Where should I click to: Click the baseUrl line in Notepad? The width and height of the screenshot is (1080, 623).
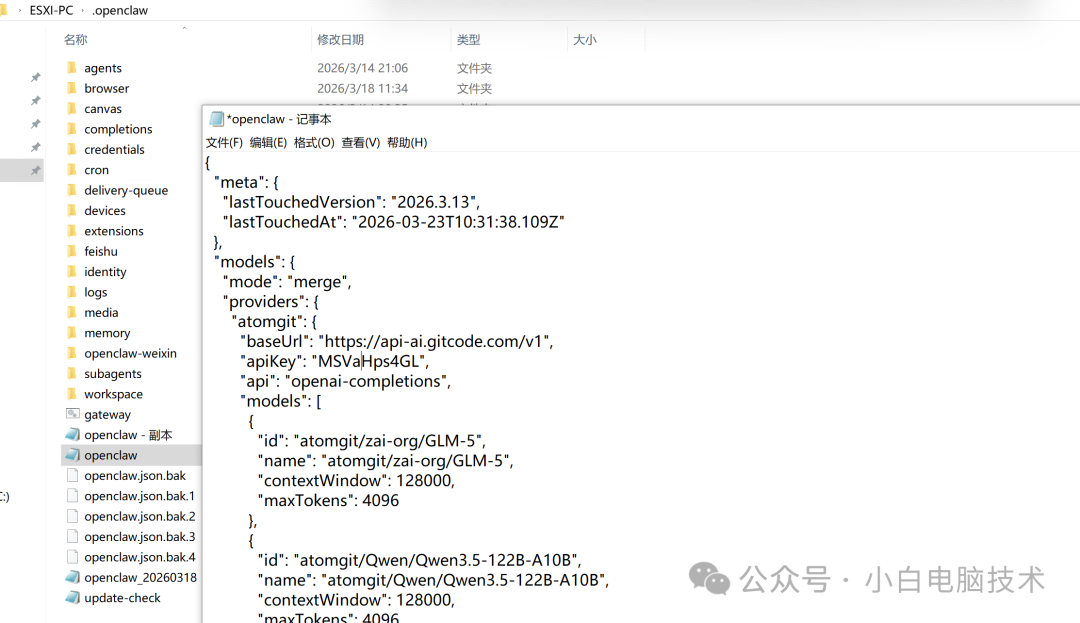click(x=396, y=341)
